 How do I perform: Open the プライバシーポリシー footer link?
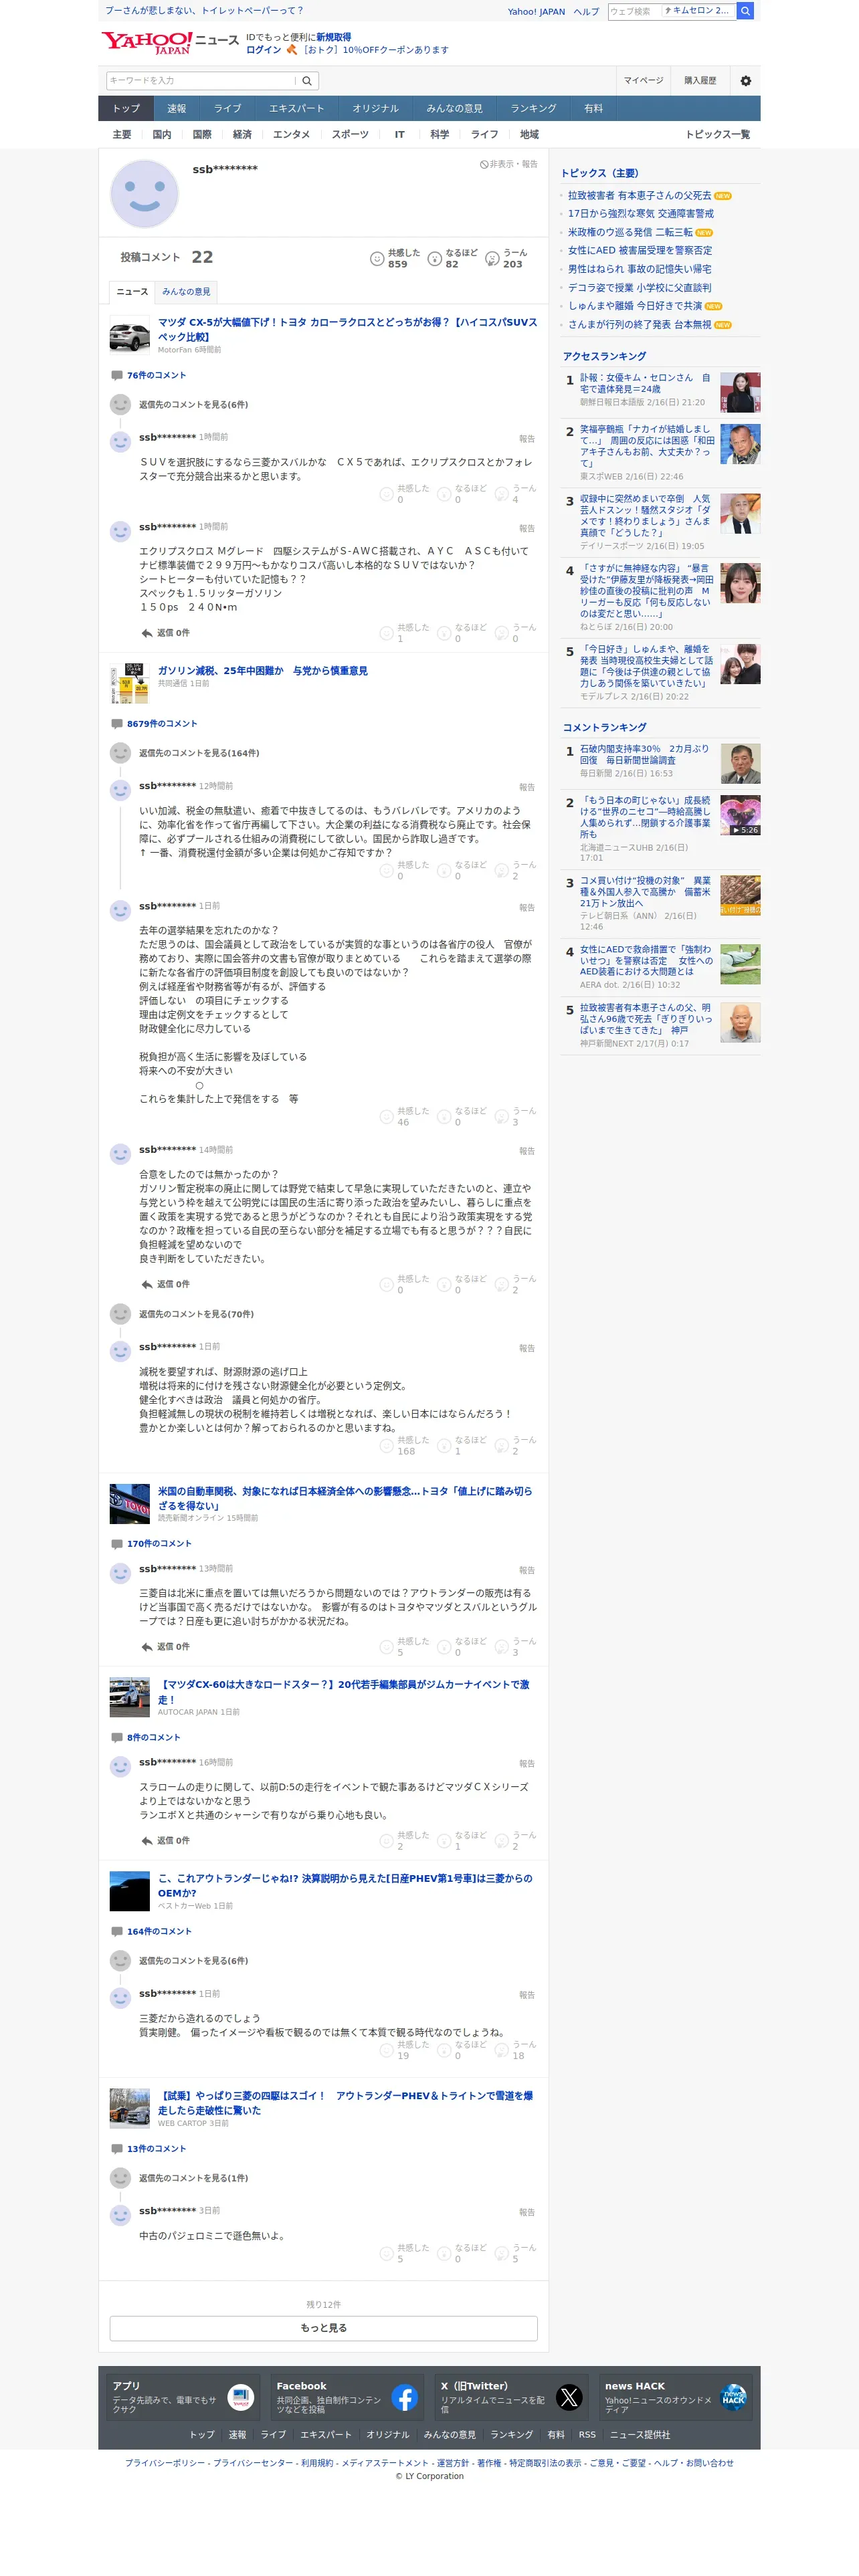coord(165,2463)
